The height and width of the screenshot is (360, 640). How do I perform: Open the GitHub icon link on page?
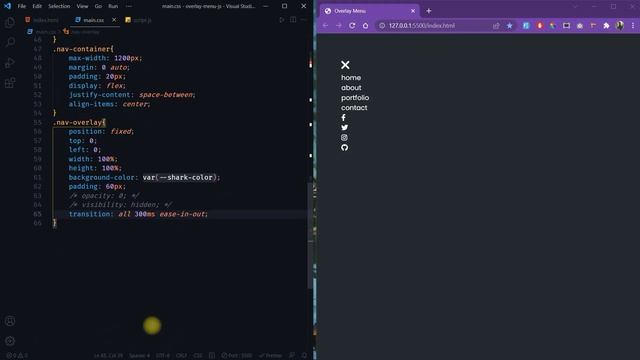coord(344,147)
